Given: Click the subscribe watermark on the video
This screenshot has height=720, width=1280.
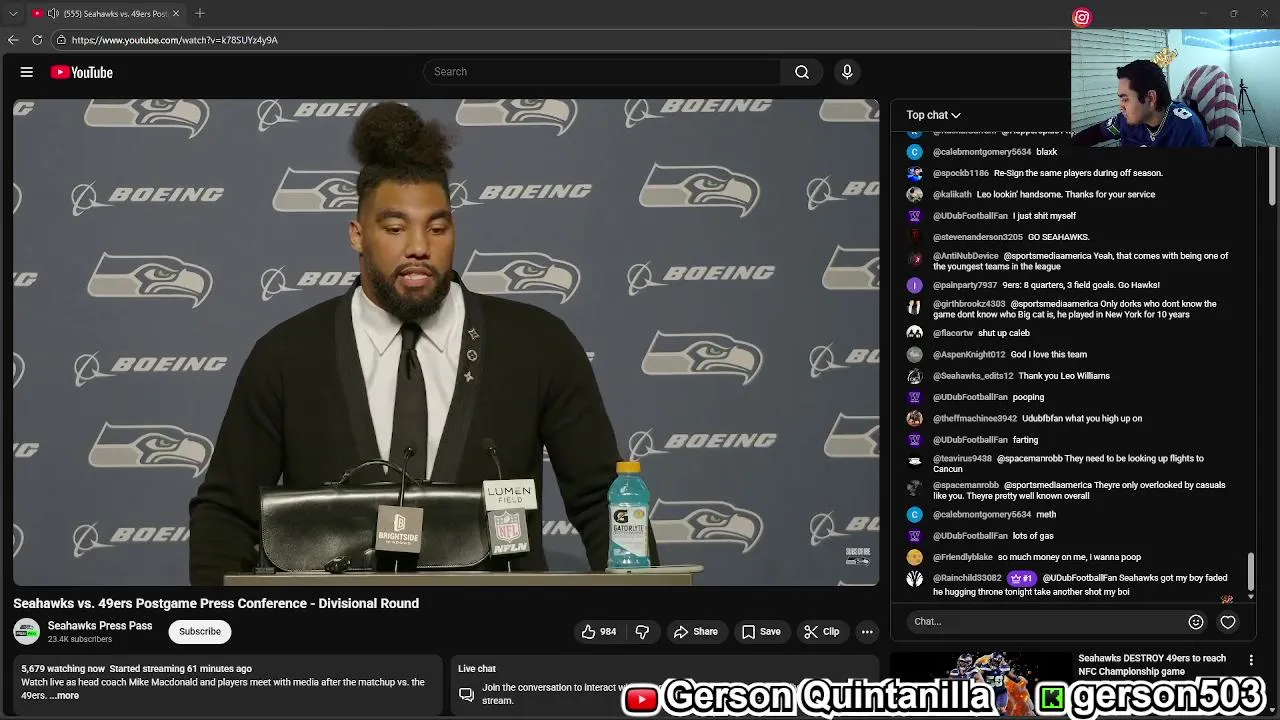Looking at the screenshot, I should 858,557.
